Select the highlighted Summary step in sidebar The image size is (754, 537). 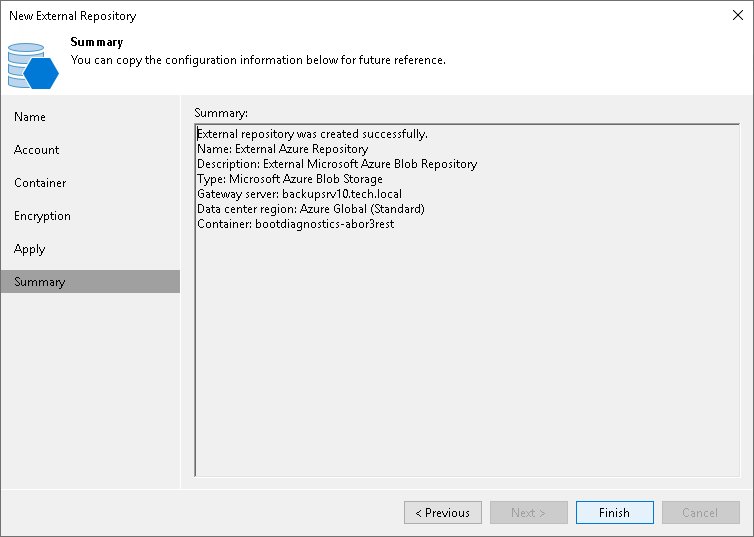click(40, 282)
